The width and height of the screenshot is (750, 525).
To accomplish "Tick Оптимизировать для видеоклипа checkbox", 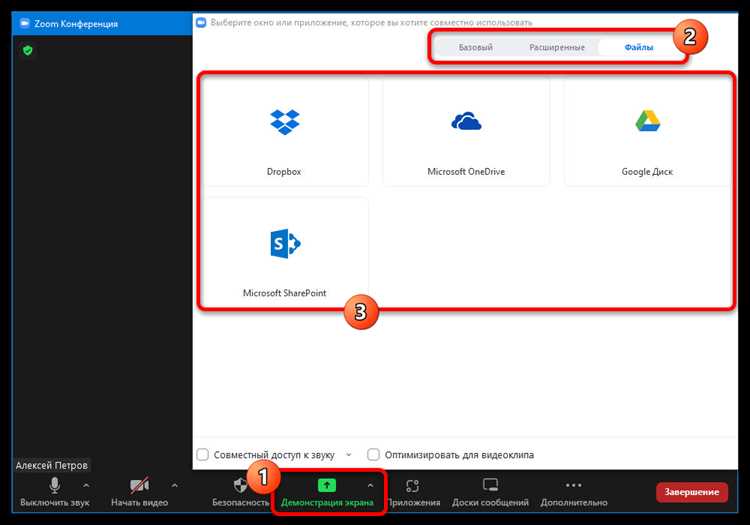I will [x=374, y=454].
